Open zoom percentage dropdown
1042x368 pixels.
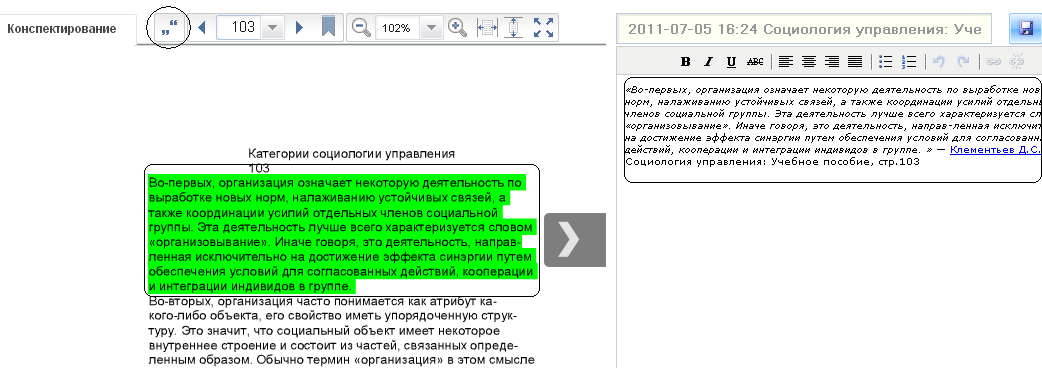431,28
